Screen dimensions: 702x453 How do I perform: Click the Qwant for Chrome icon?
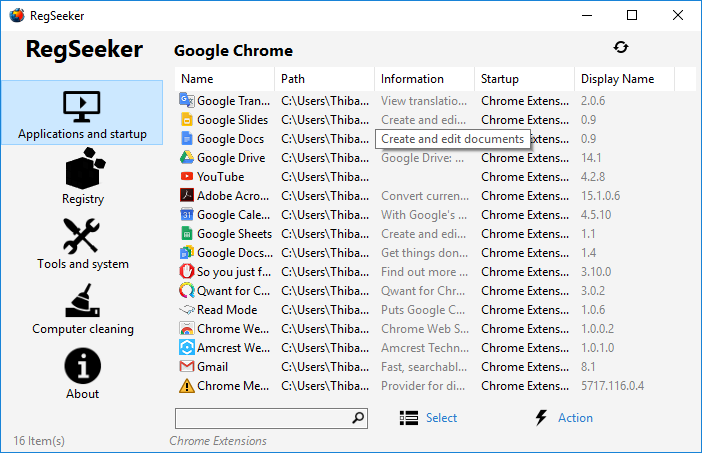pyautogui.click(x=187, y=291)
